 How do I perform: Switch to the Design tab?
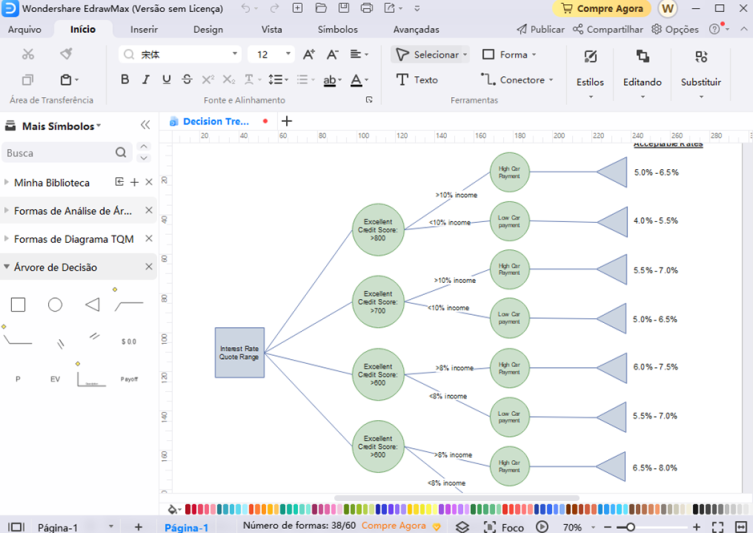click(208, 30)
